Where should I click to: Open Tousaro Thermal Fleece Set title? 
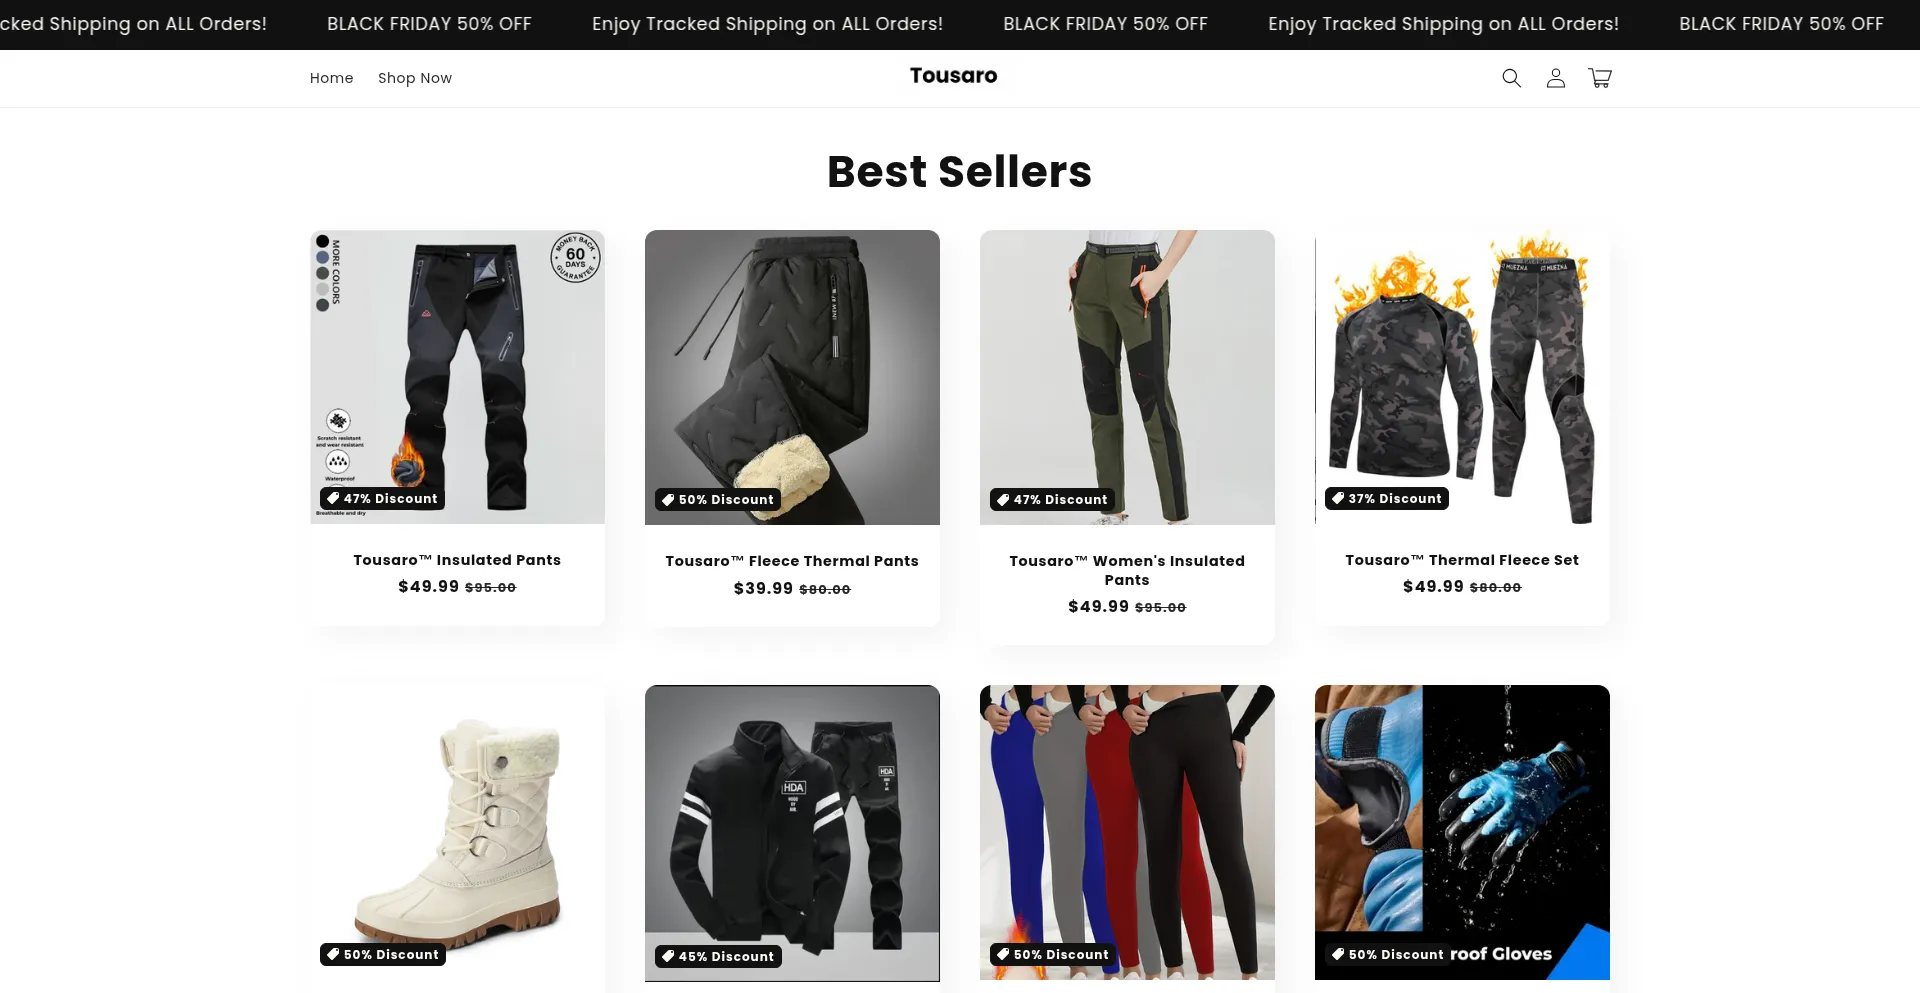(1462, 560)
